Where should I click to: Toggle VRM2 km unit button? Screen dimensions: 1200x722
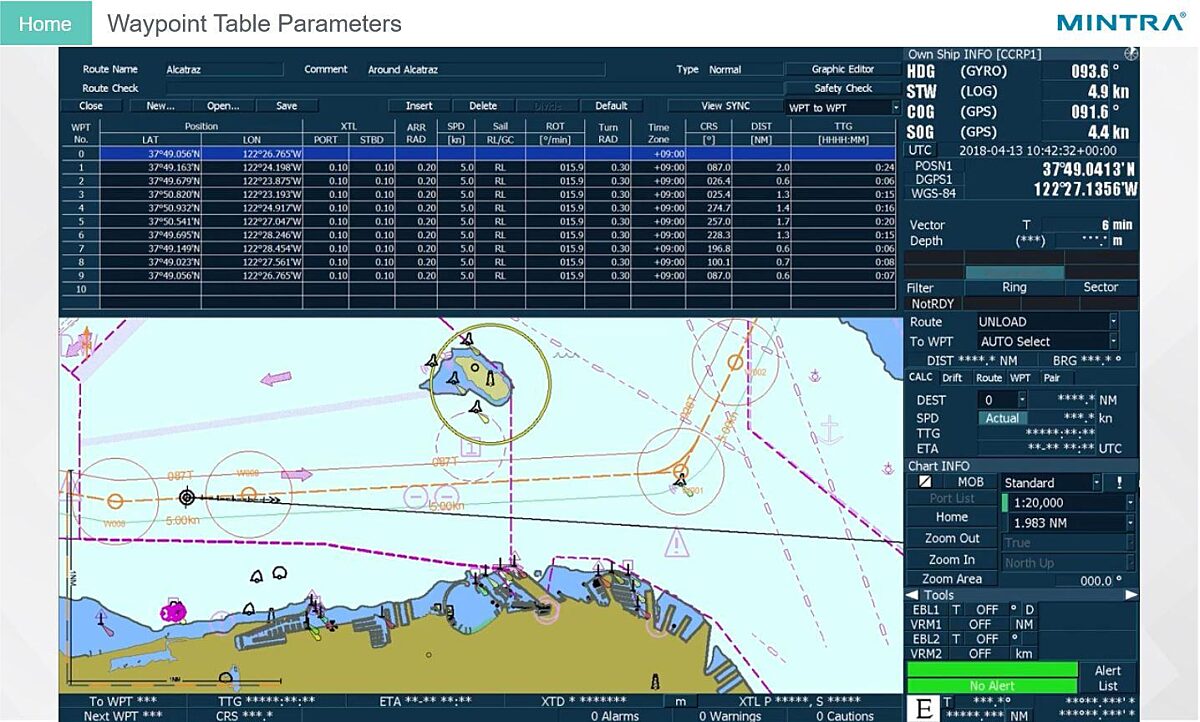1024,653
